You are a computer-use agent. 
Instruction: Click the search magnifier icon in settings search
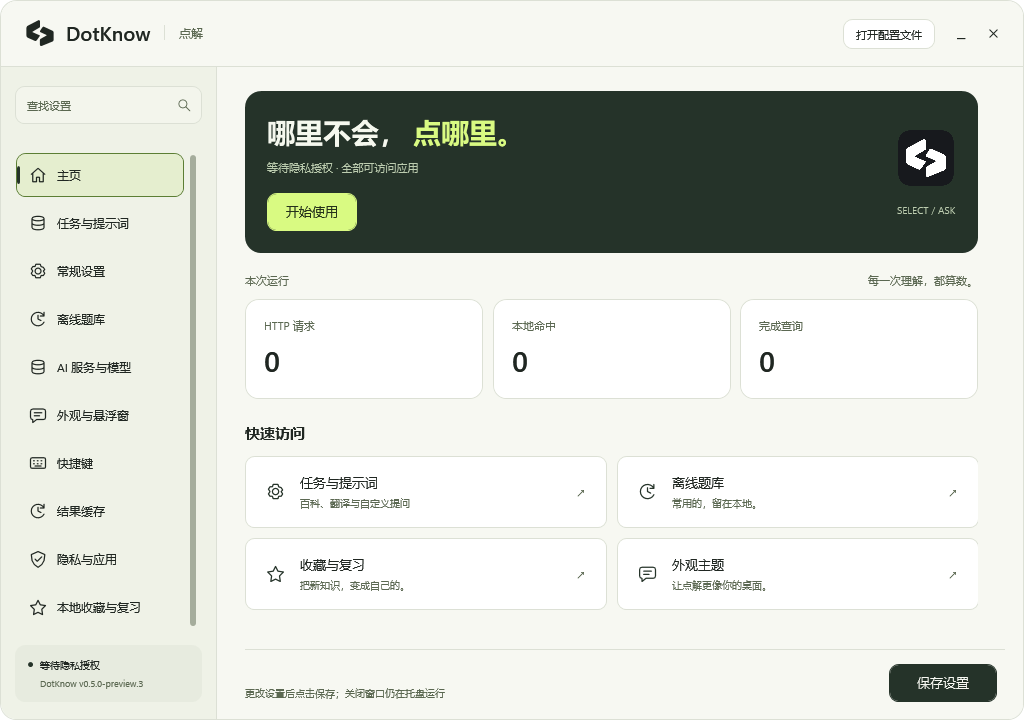[x=184, y=105]
